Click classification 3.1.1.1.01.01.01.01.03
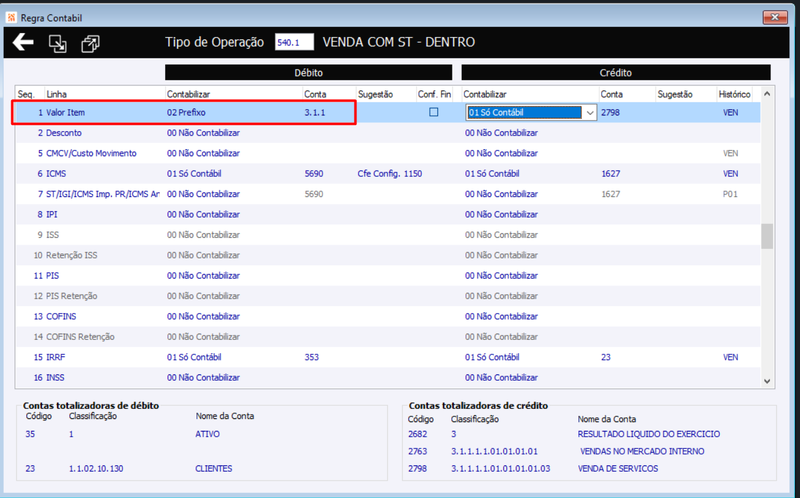 501,468
